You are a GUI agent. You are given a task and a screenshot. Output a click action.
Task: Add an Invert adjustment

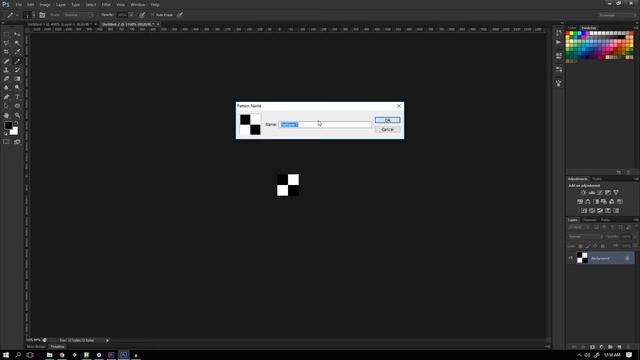click(x=584, y=211)
